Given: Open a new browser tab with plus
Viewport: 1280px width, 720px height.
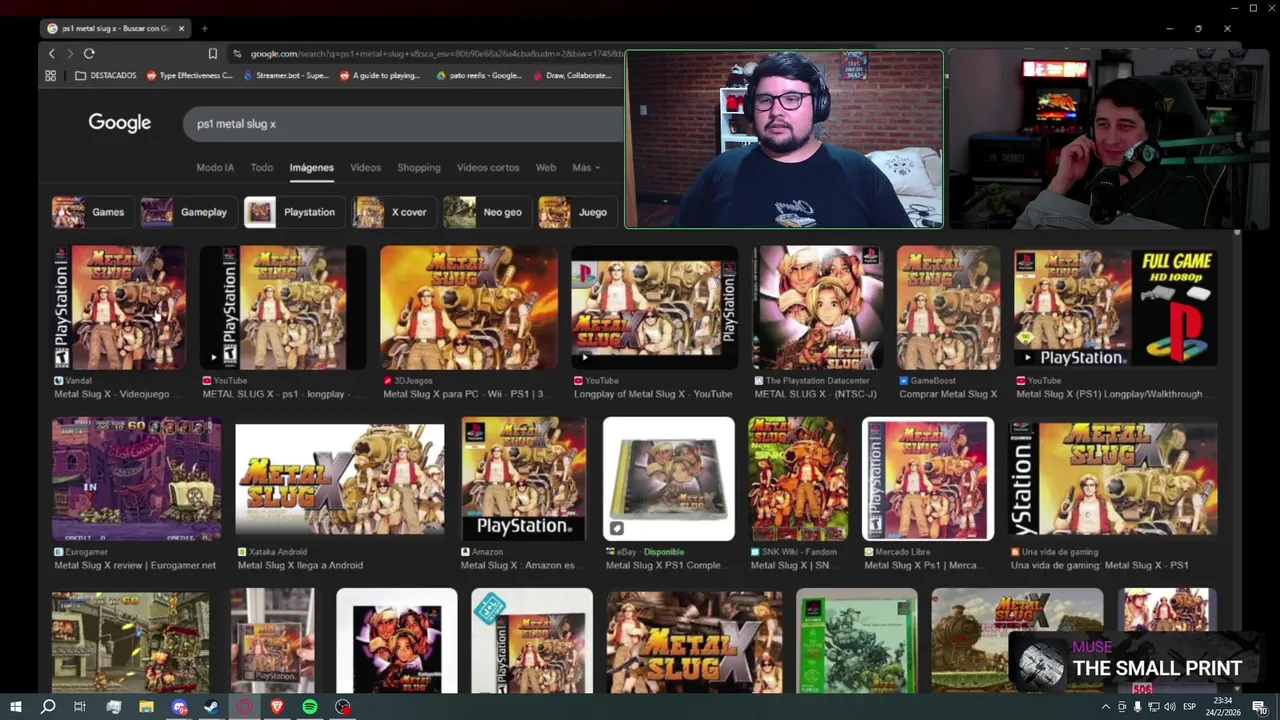Looking at the screenshot, I should coord(204,28).
